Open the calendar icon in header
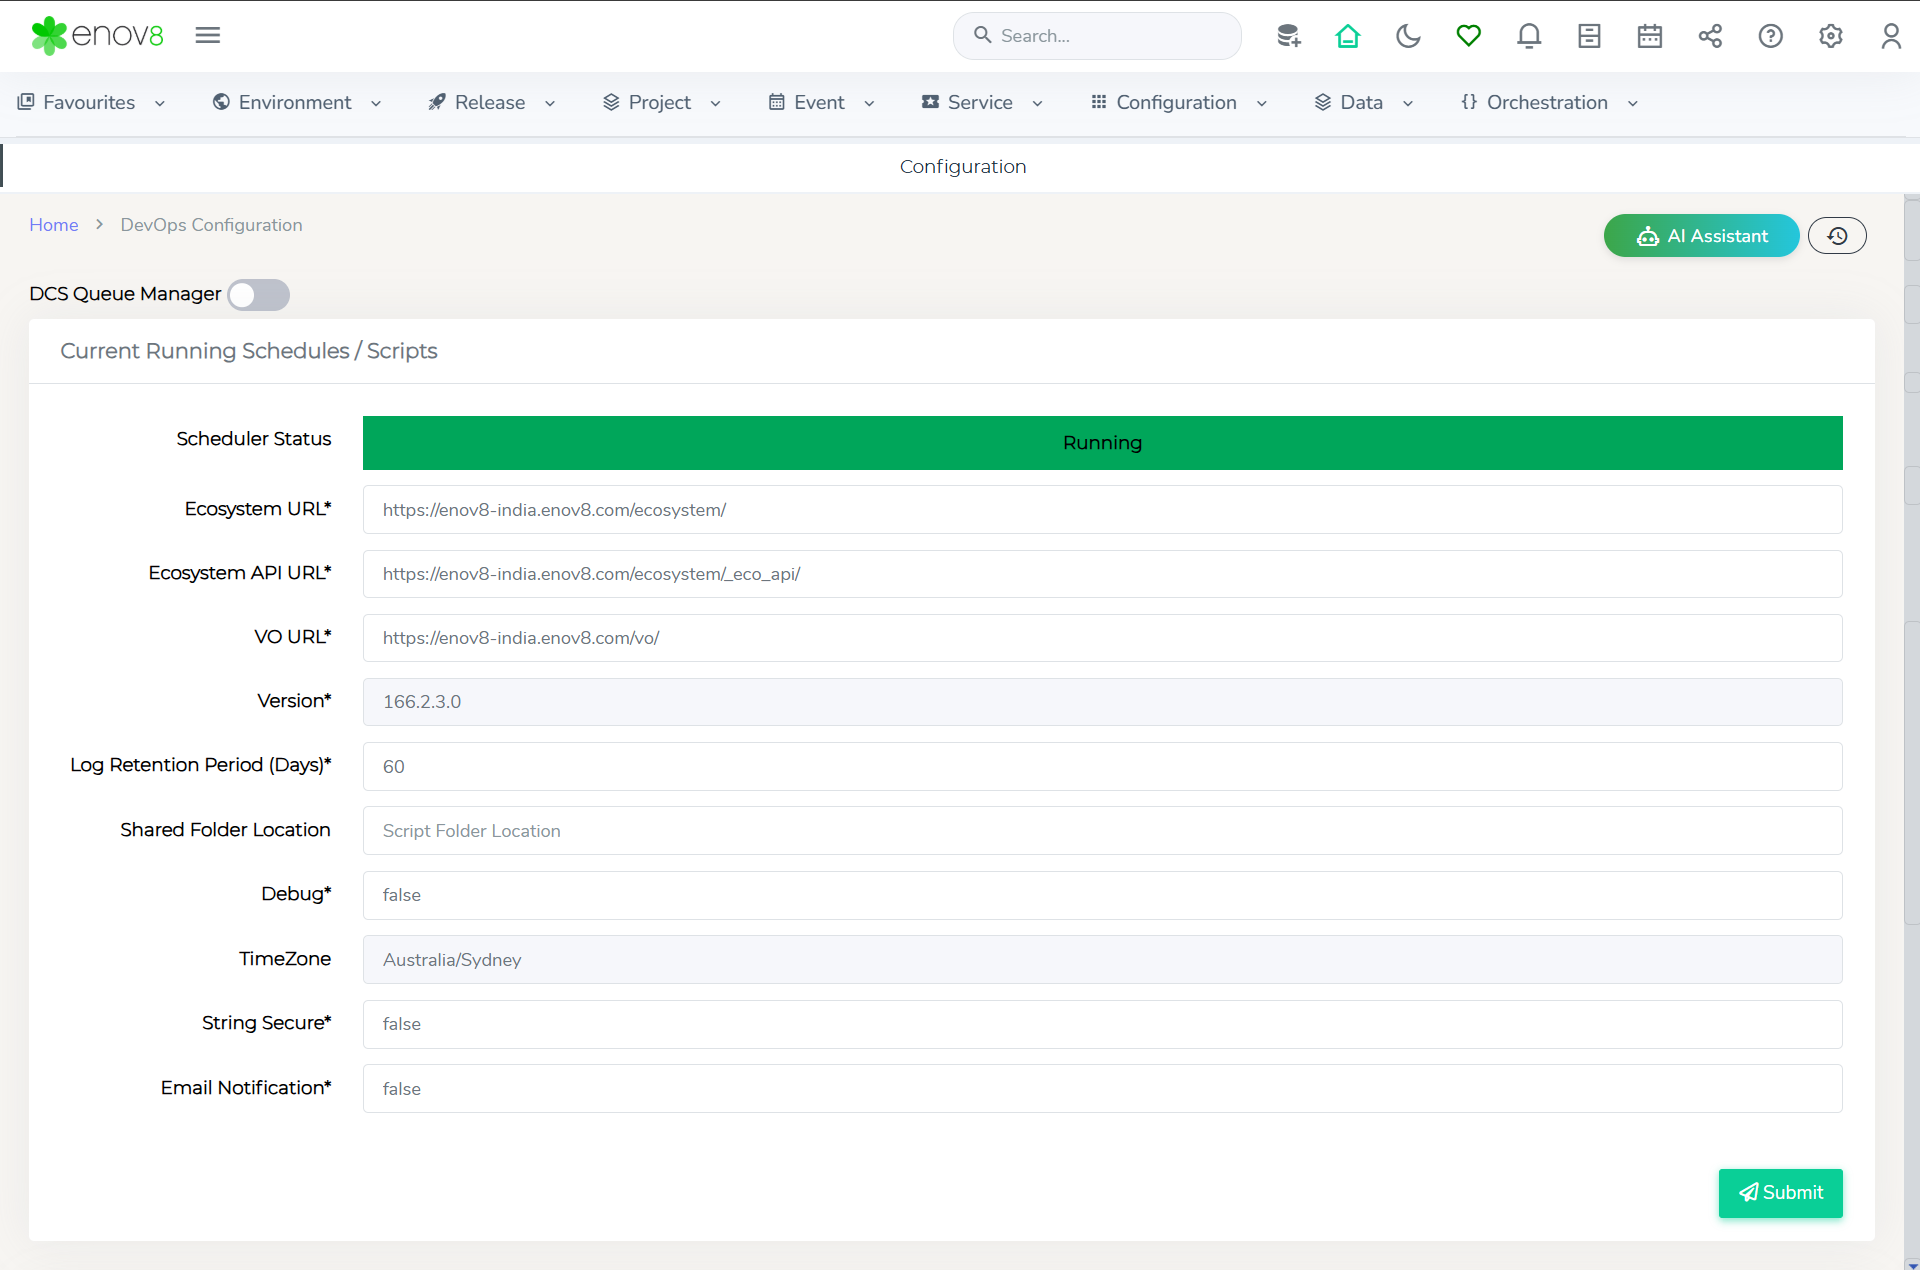Screen dimensions: 1920x1270 point(1650,36)
